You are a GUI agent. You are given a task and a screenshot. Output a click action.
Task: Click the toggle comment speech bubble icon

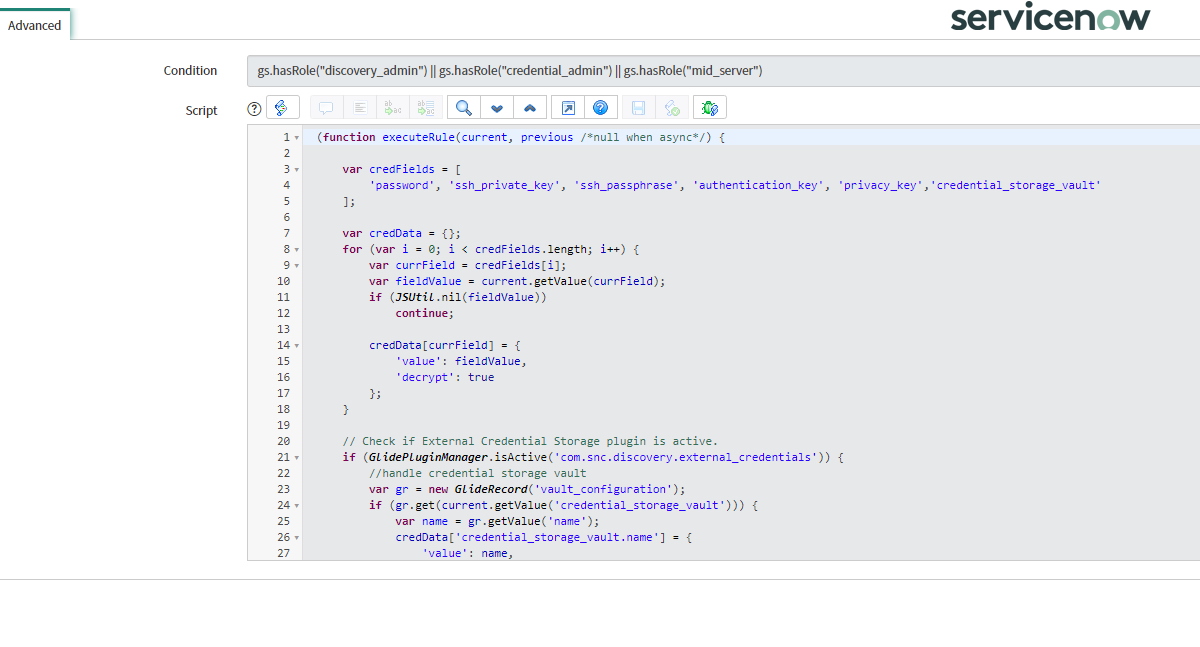point(326,108)
